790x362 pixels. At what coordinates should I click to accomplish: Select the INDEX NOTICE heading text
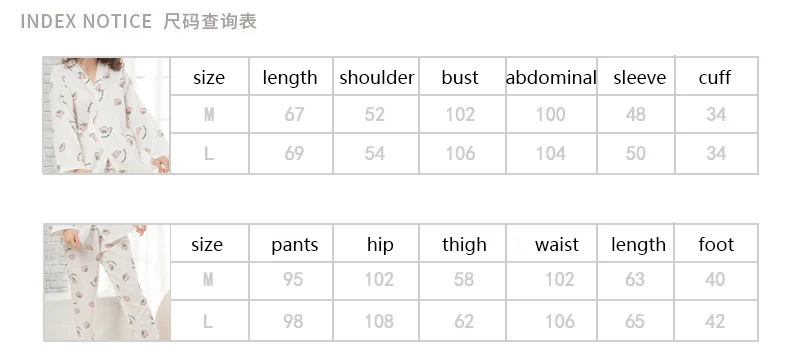[86, 21]
